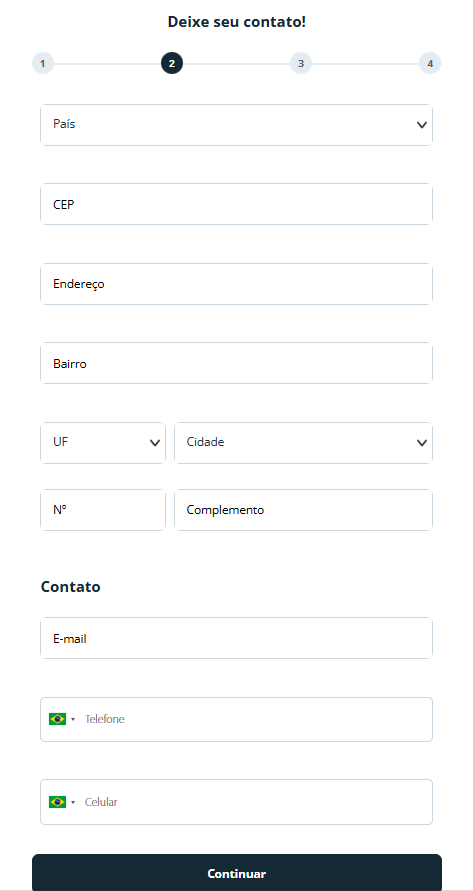Open country code arrow beside Celular flag
The image size is (473, 891).
[x=73, y=802]
